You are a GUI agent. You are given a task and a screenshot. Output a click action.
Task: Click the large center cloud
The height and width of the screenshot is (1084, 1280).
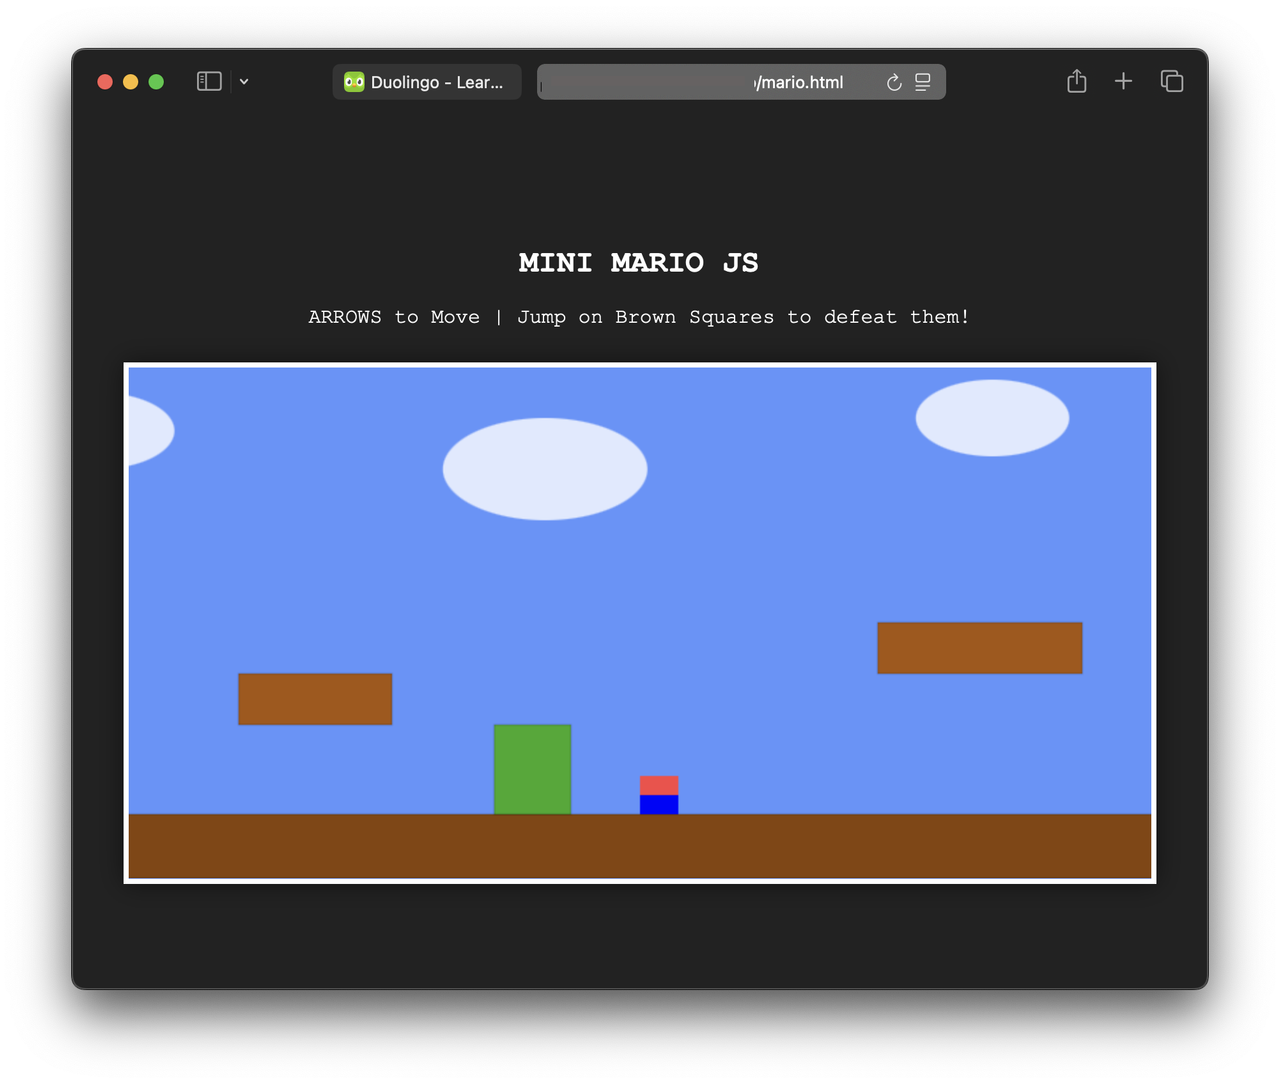545,469
